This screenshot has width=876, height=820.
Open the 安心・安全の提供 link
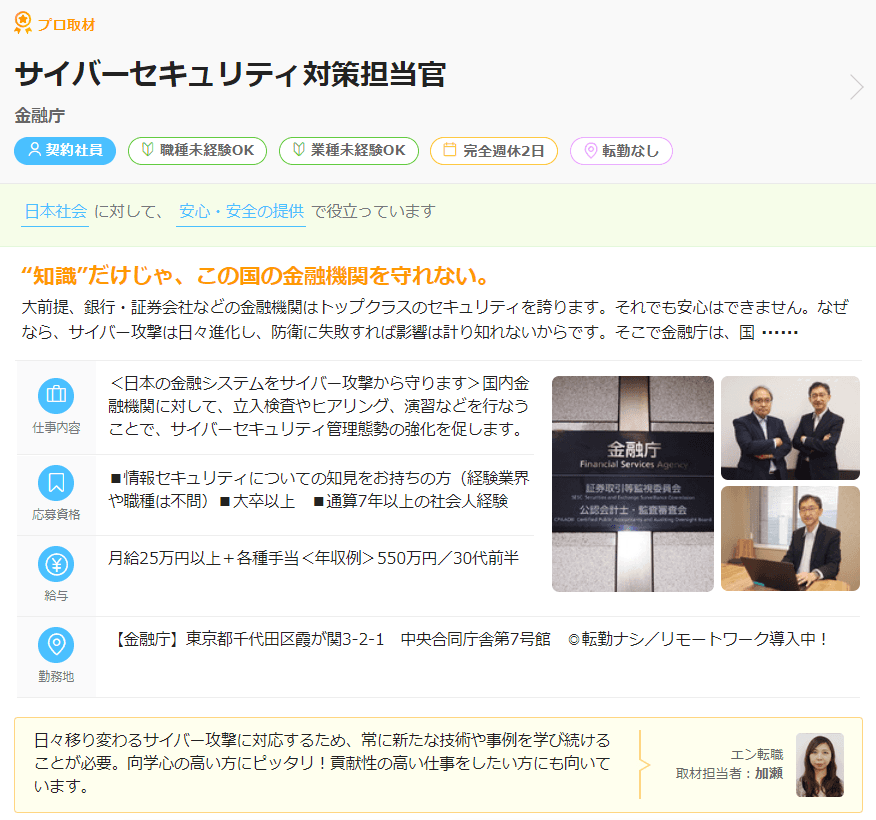pyautogui.click(x=241, y=211)
